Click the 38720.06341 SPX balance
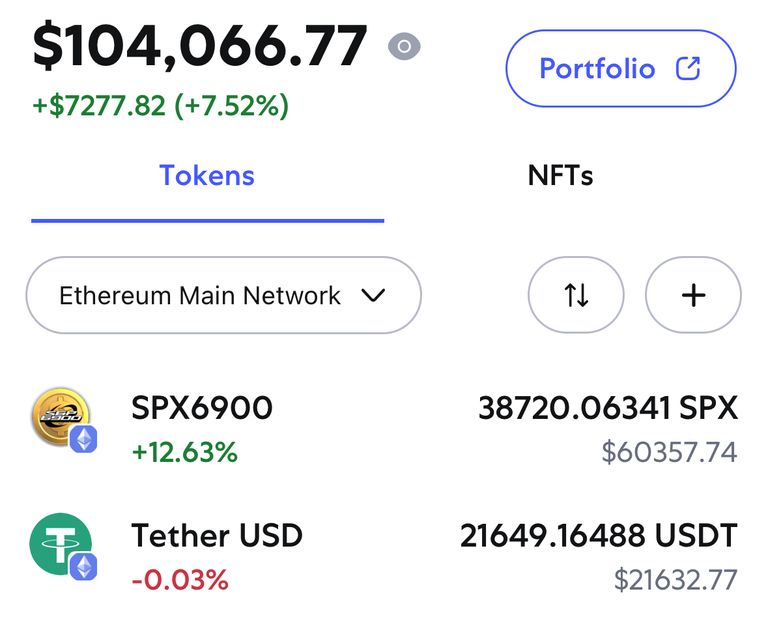This screenshot has width=768, height=617. pos(608,408)
